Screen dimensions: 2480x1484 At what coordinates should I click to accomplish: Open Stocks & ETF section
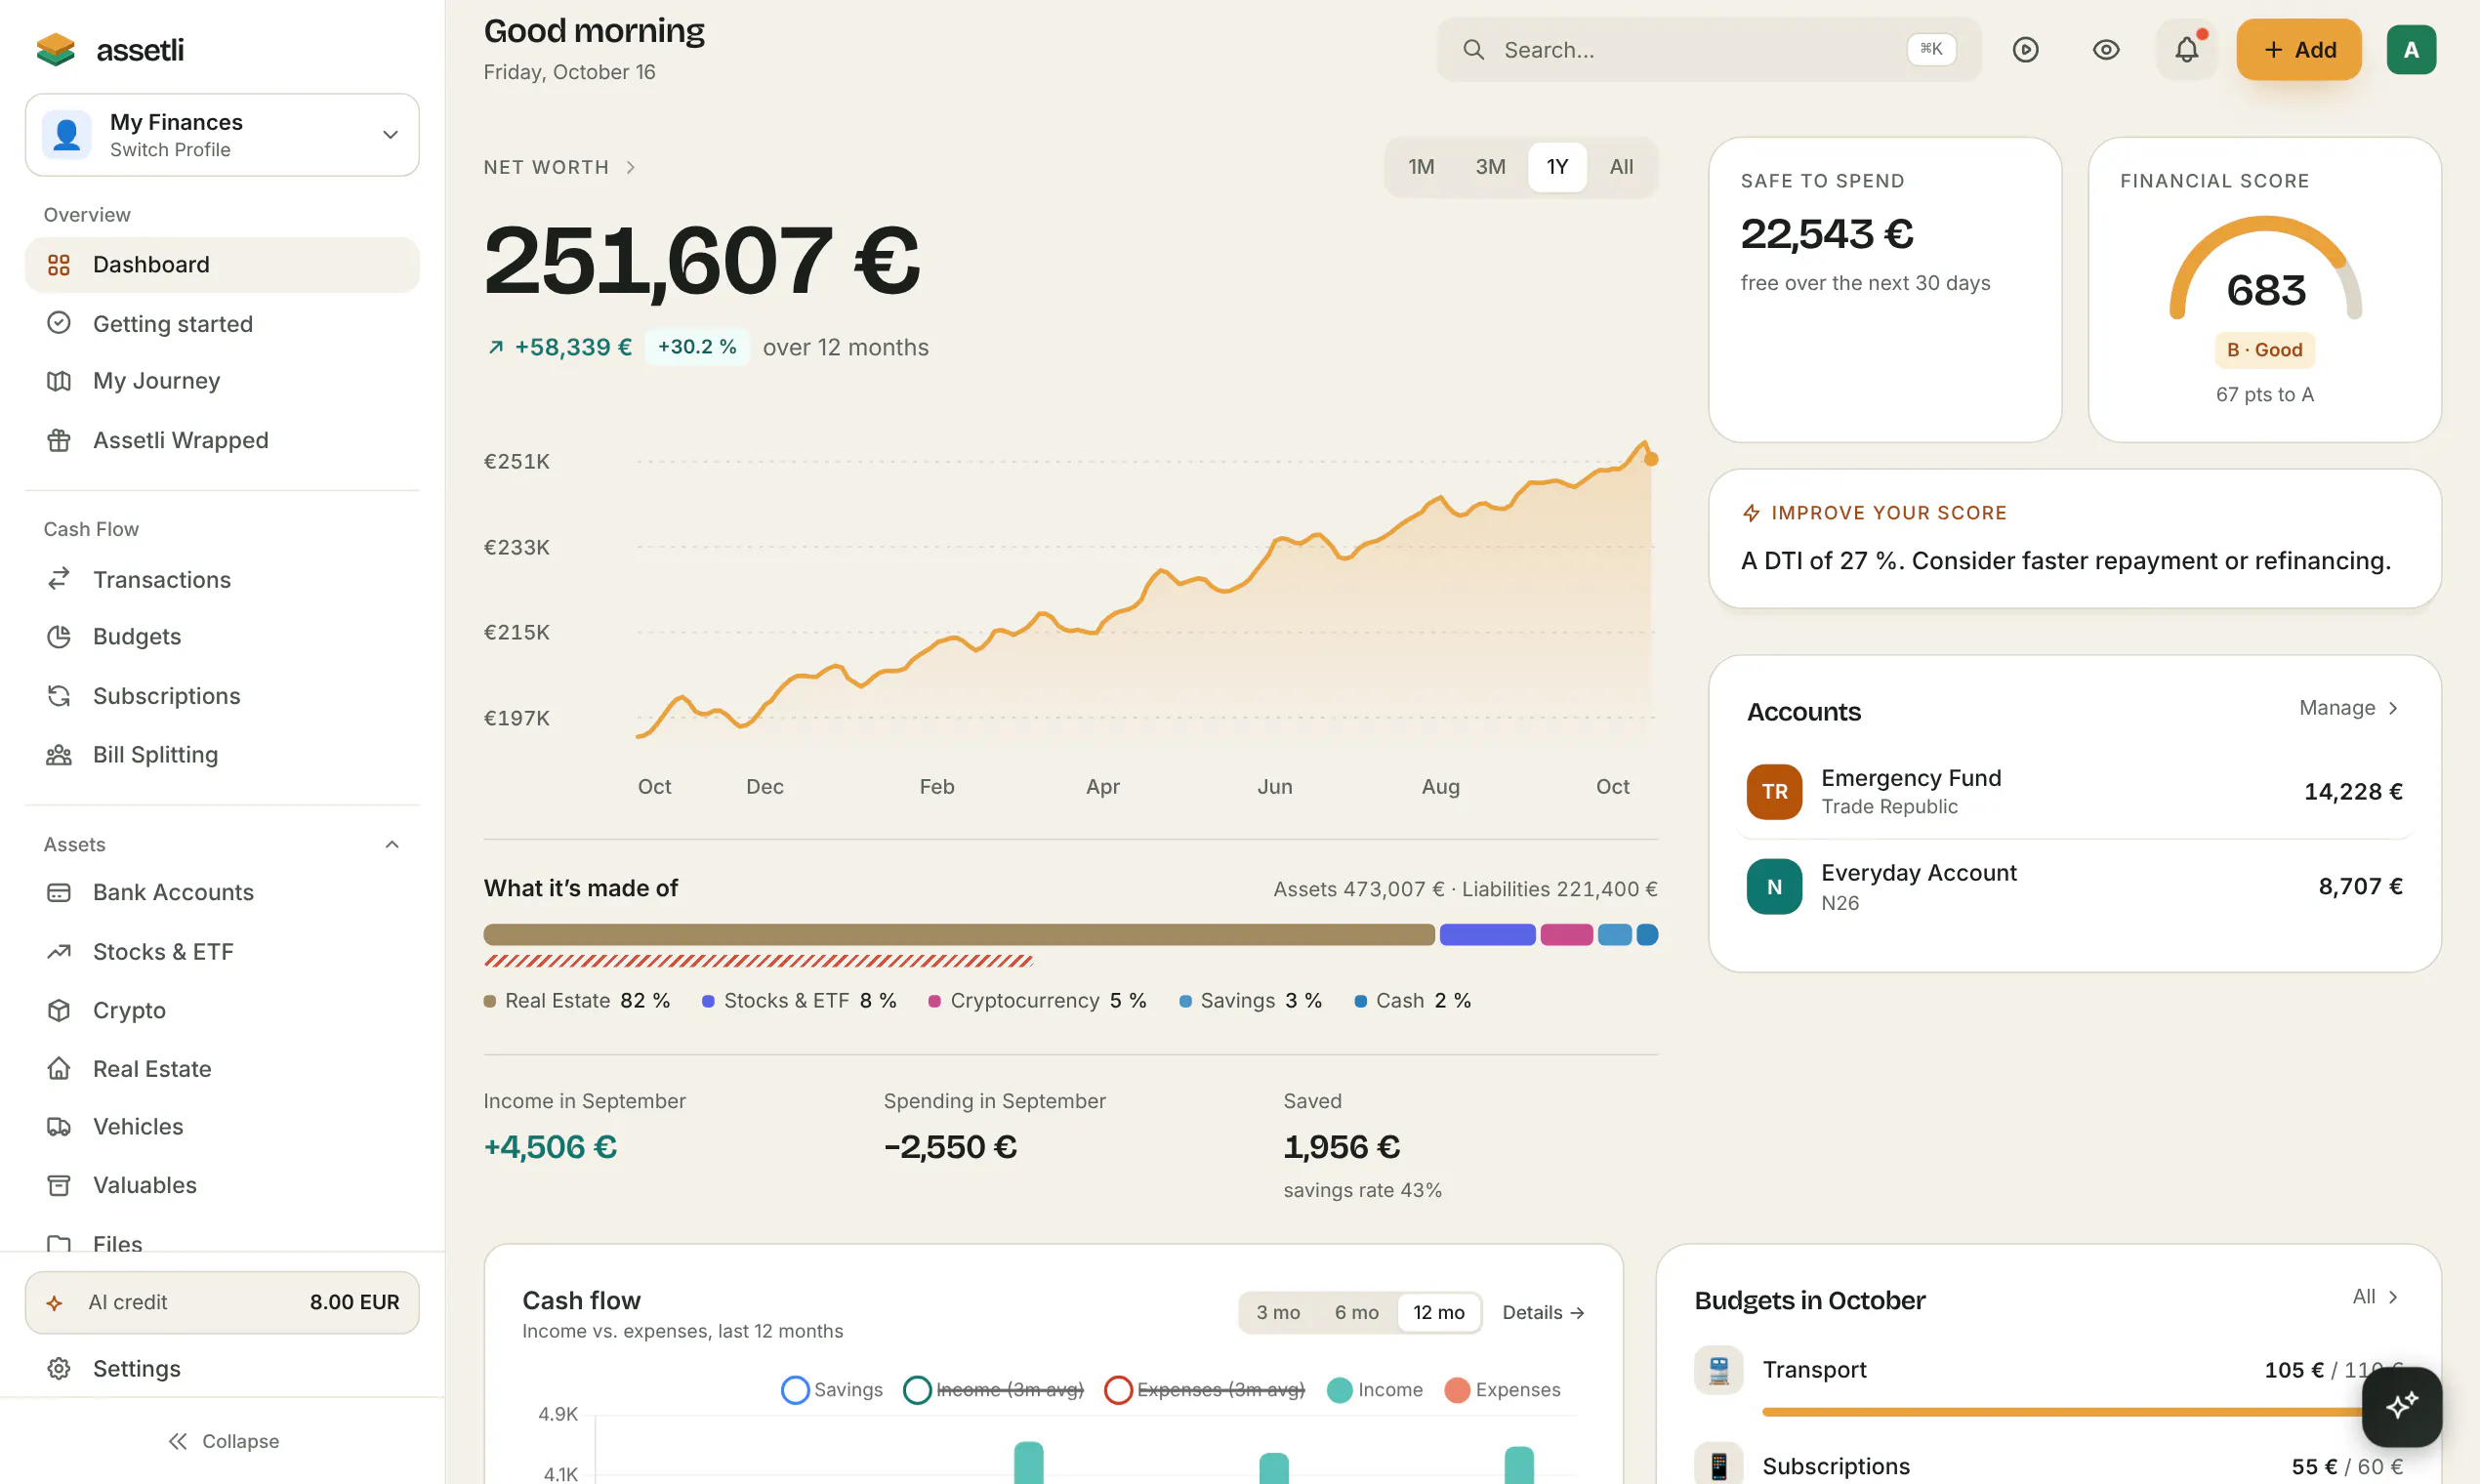[222, 951]
